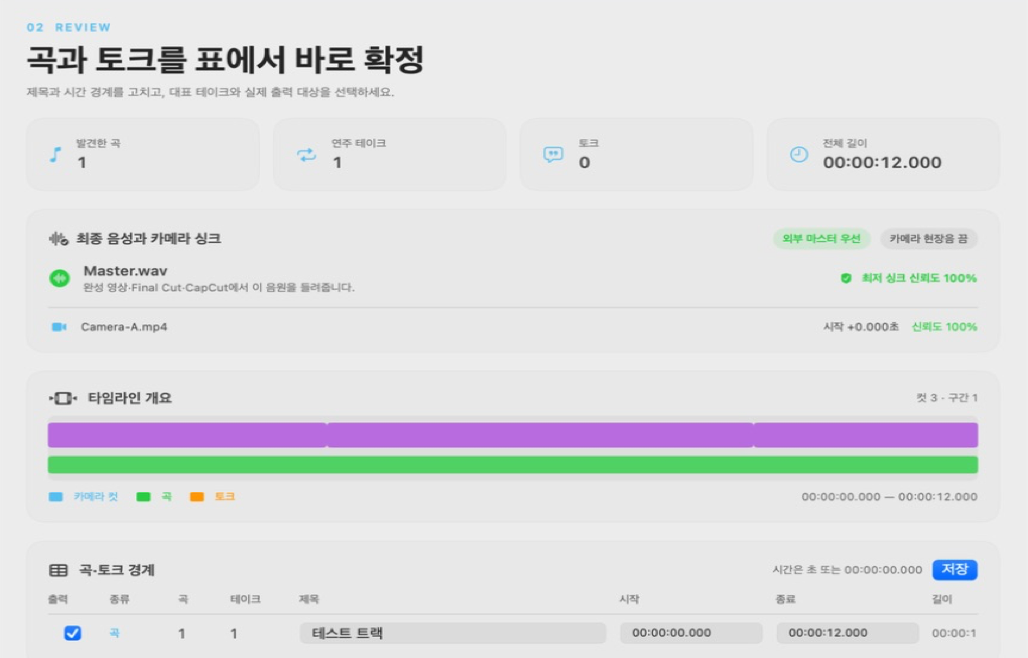Viewport: 1028px width, 658px height.
Task: Click the 길이 column header
Action: click(942, 599)
